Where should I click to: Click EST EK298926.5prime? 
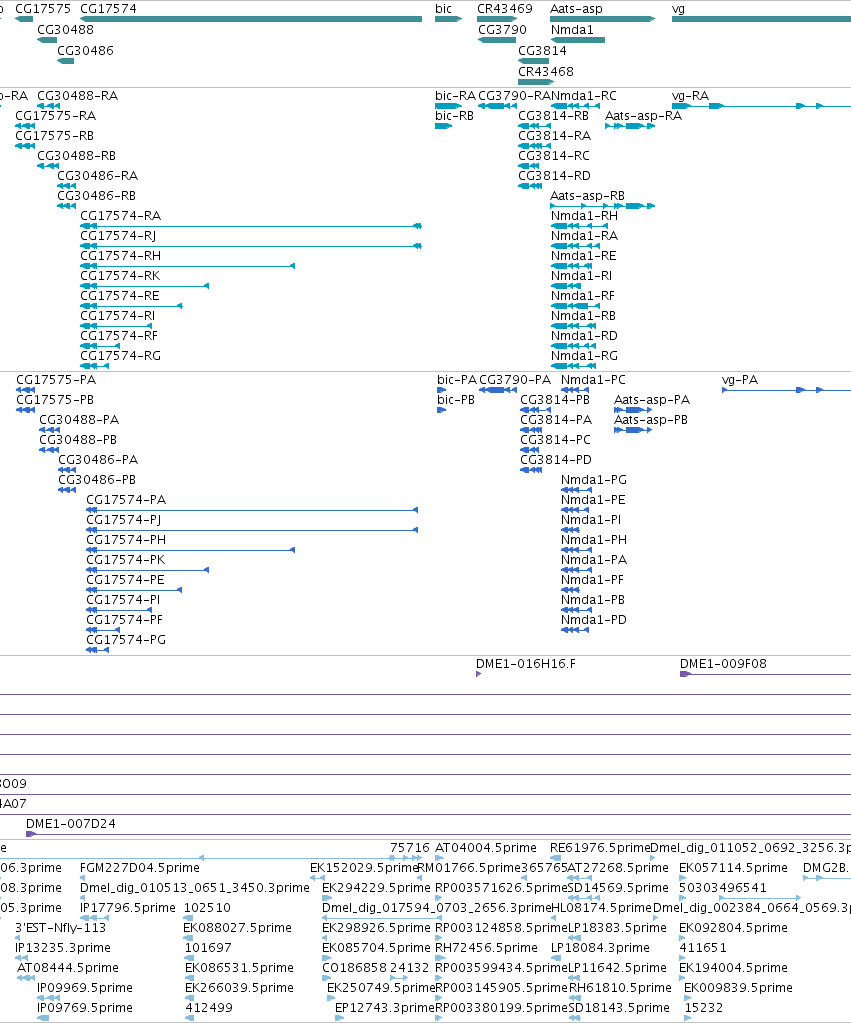point(377,928)
